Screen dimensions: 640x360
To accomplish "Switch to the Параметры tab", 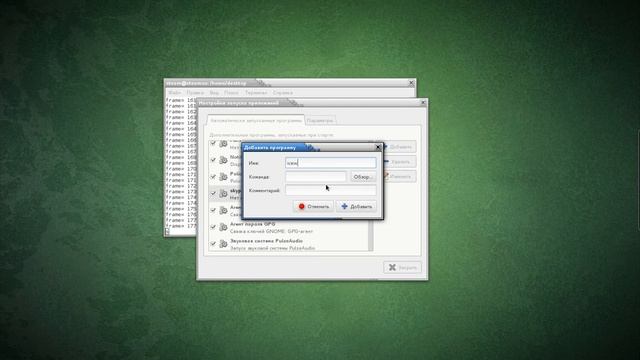I will click(320, 121).
